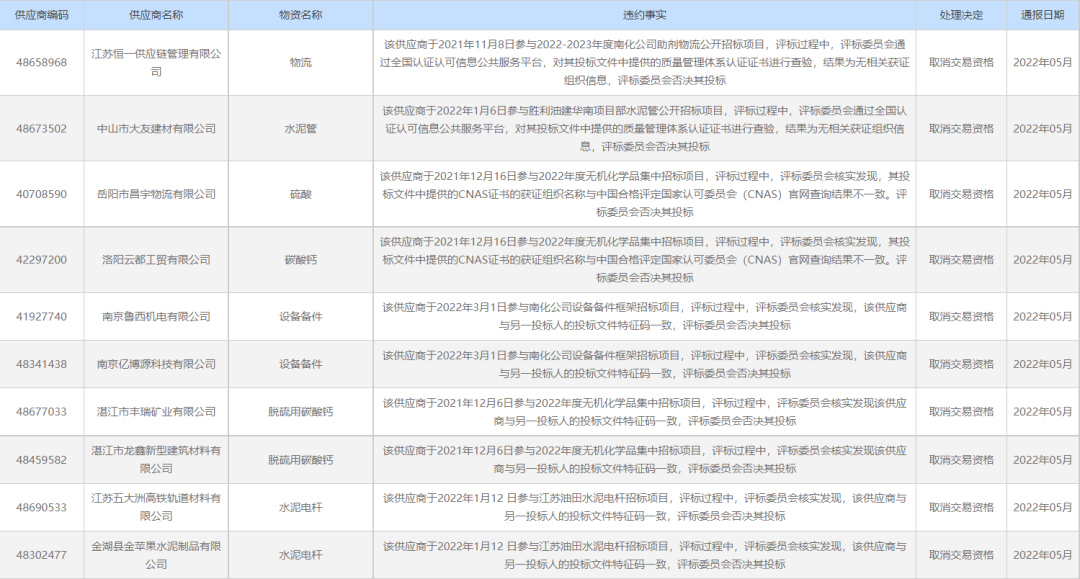This screenshot has height=579, width=1080.
Task: Select supplier 洛阳云都工贸有限公司
Action: click(x=157, y=259)
